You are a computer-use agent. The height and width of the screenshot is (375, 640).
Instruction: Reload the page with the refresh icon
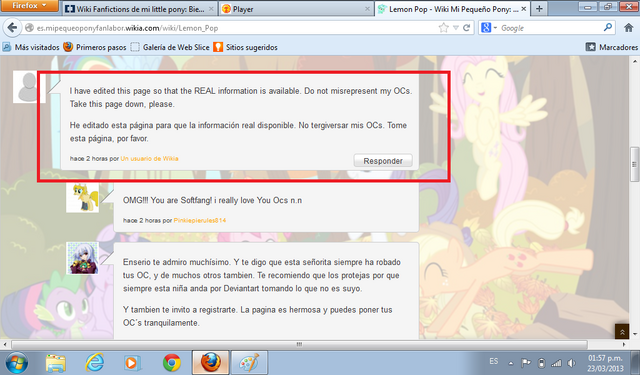tap(467, 28)
